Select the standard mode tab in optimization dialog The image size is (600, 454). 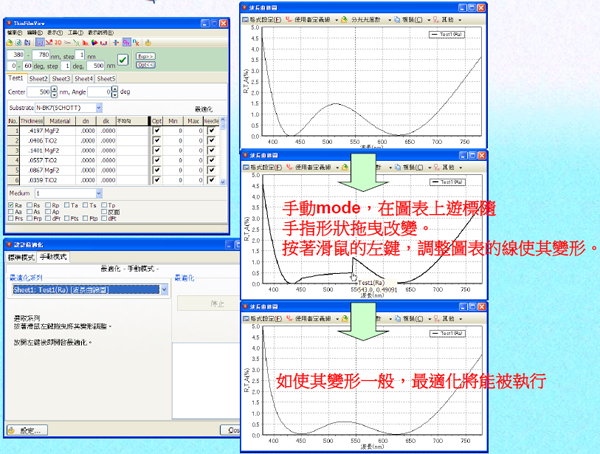pos(21,257)
